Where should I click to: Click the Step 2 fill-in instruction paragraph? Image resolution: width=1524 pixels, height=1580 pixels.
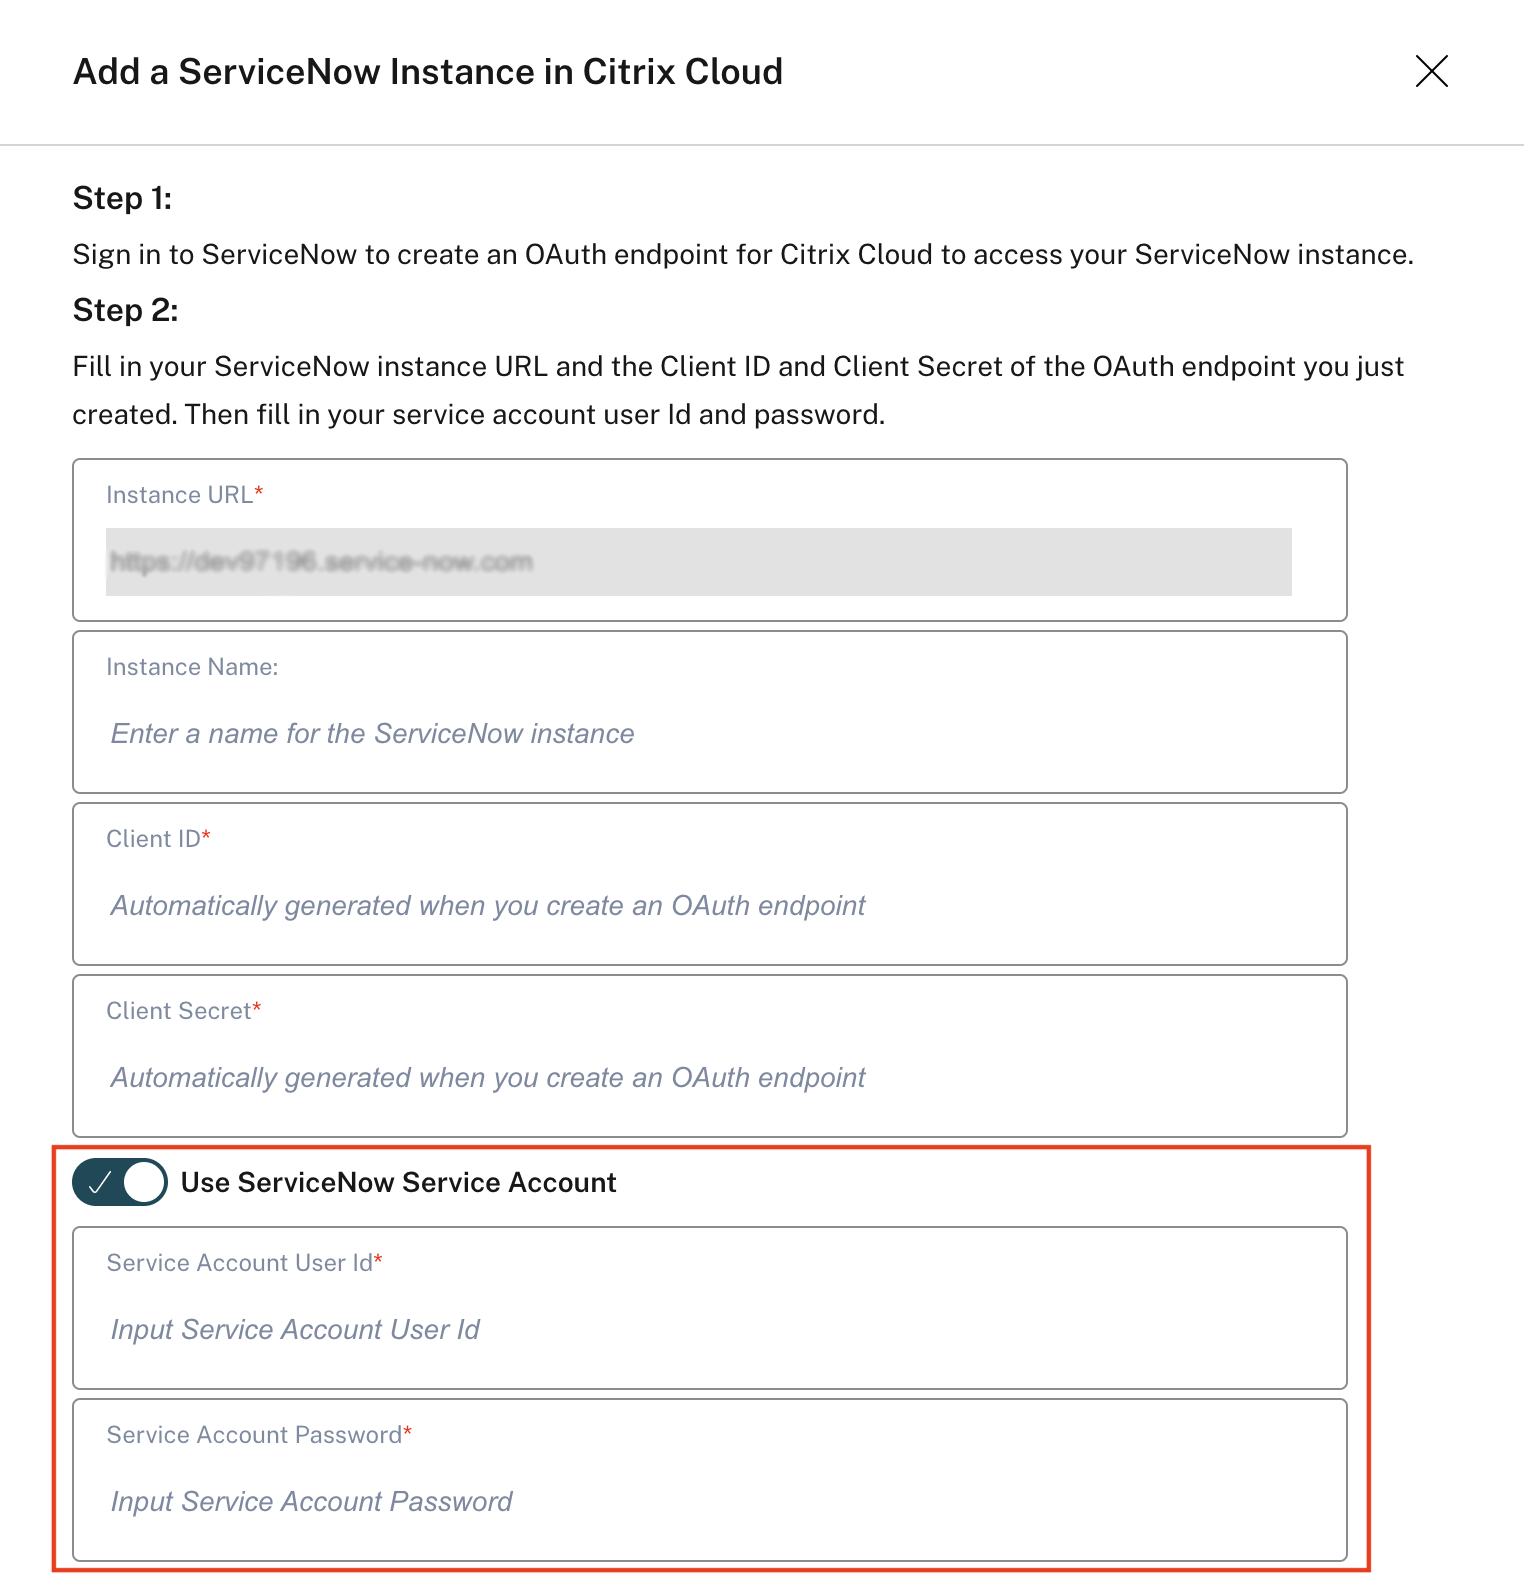[x=737, y=390]
